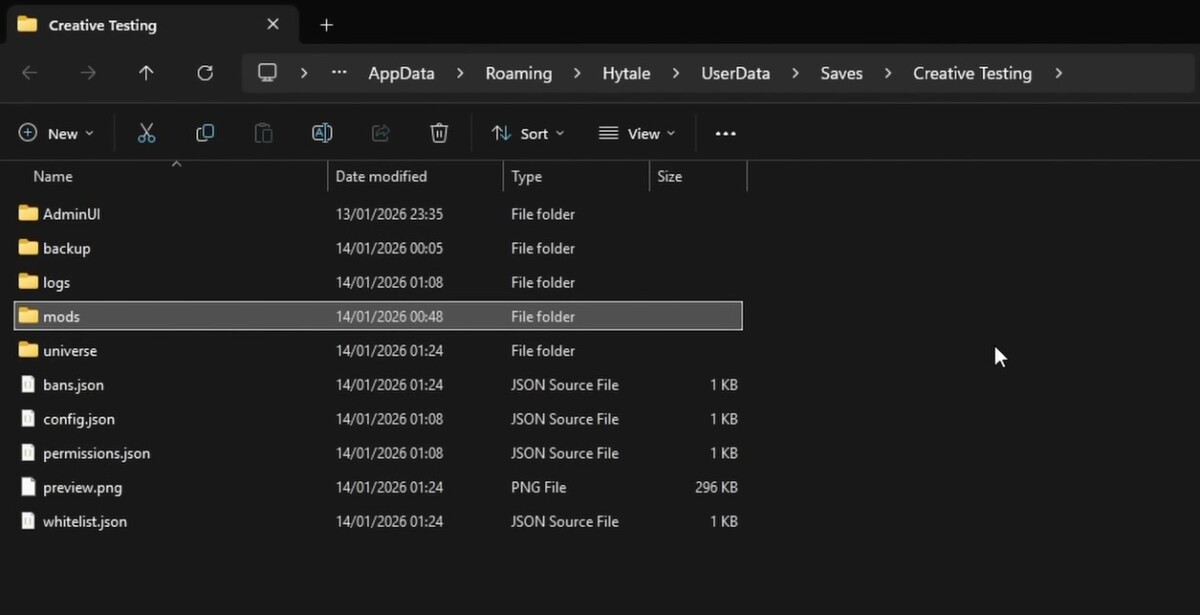Image resolution: width=1200 pixels, height=615 pixels.
Task: Copy the selected item
Action: pos(205,132)
